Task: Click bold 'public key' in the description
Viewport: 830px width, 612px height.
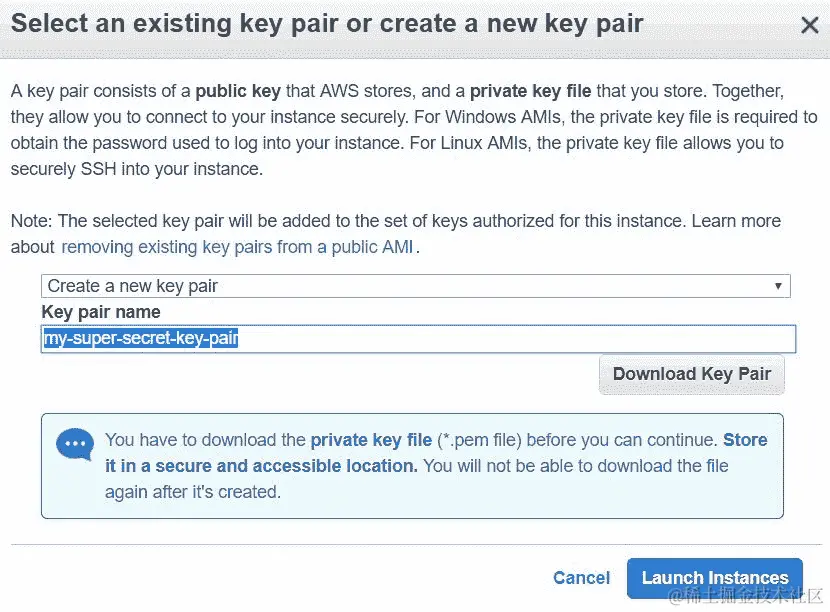Action: [239, 91]
